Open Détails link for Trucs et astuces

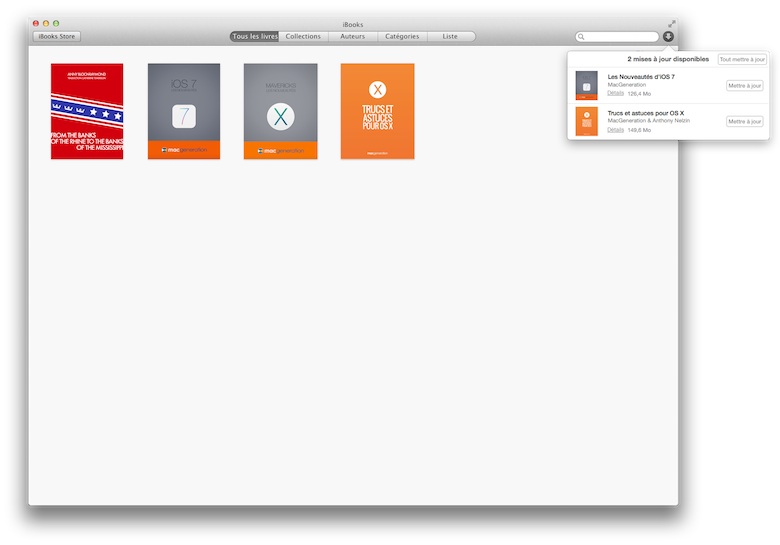(615, 130)
